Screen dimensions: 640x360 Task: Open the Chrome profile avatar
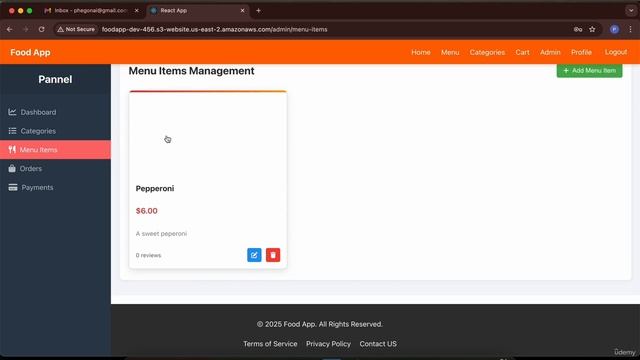[614, 29]
